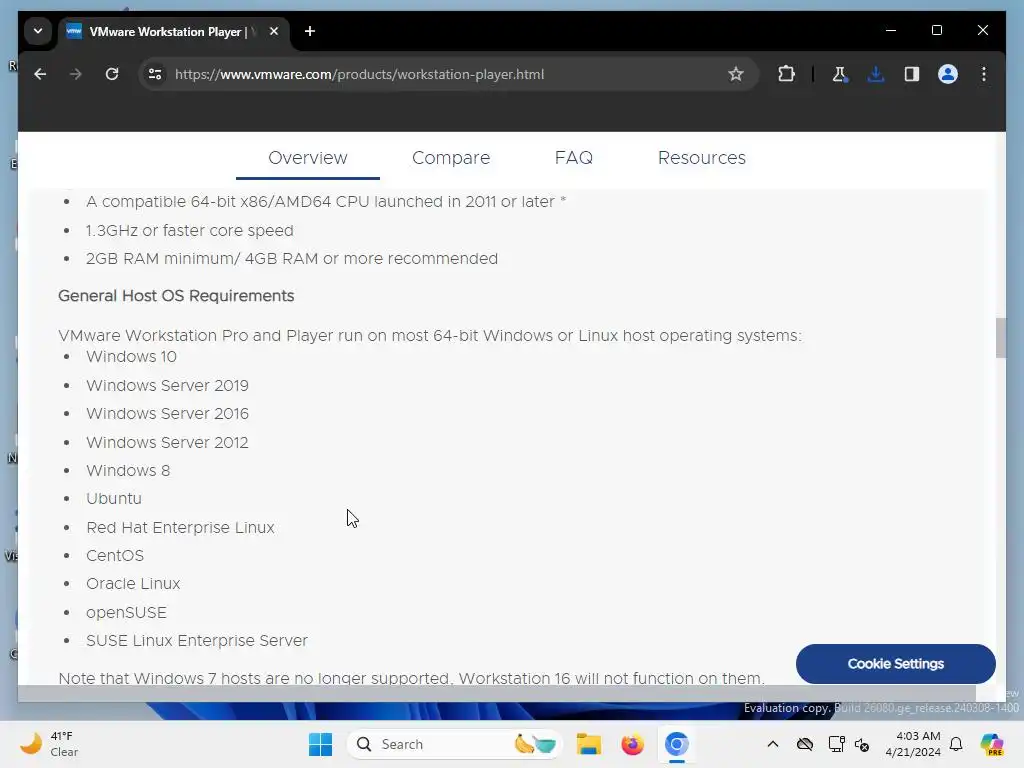Open the Resources tab
The height and width of the screenshot is (768, 1024).
(701, 158)
